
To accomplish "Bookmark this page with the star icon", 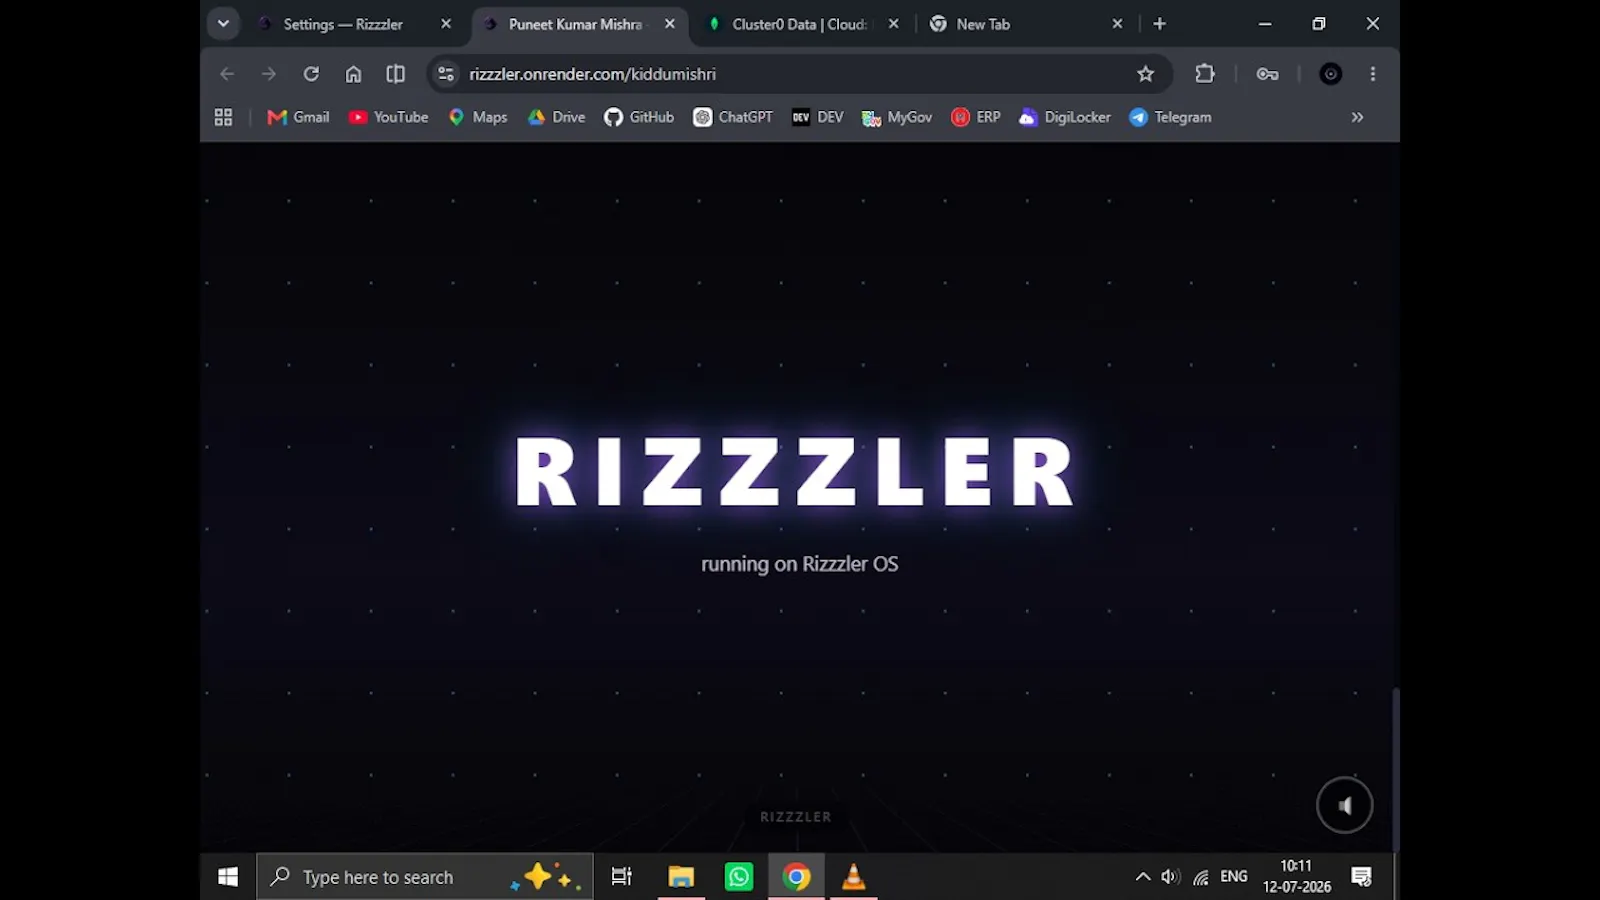I will (1146, 74).
